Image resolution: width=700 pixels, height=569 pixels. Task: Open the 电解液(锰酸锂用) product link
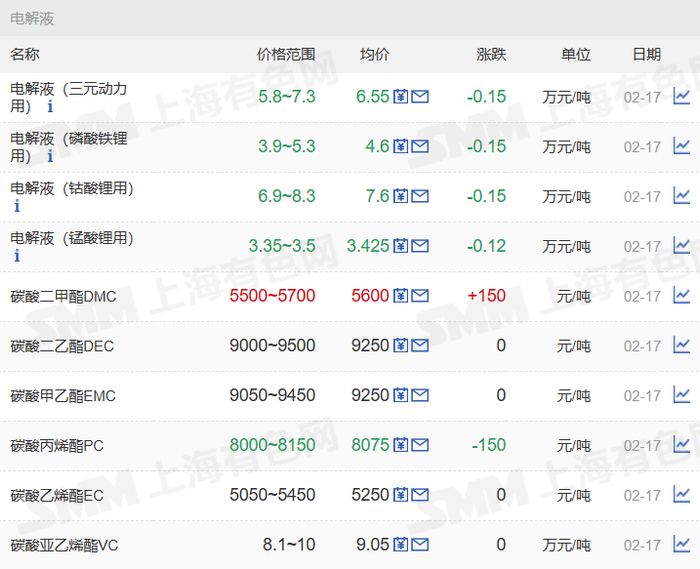click(x=71, y=238)
